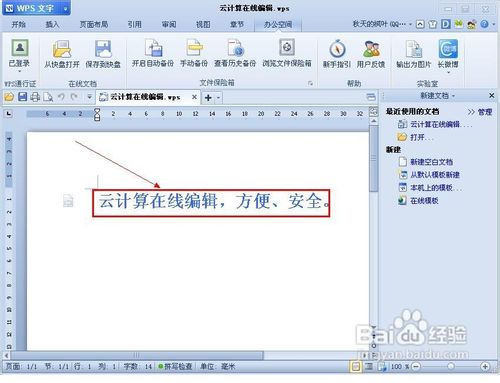Click the zoom slider handle
500x383 pixels.
(x=451, y=367)
